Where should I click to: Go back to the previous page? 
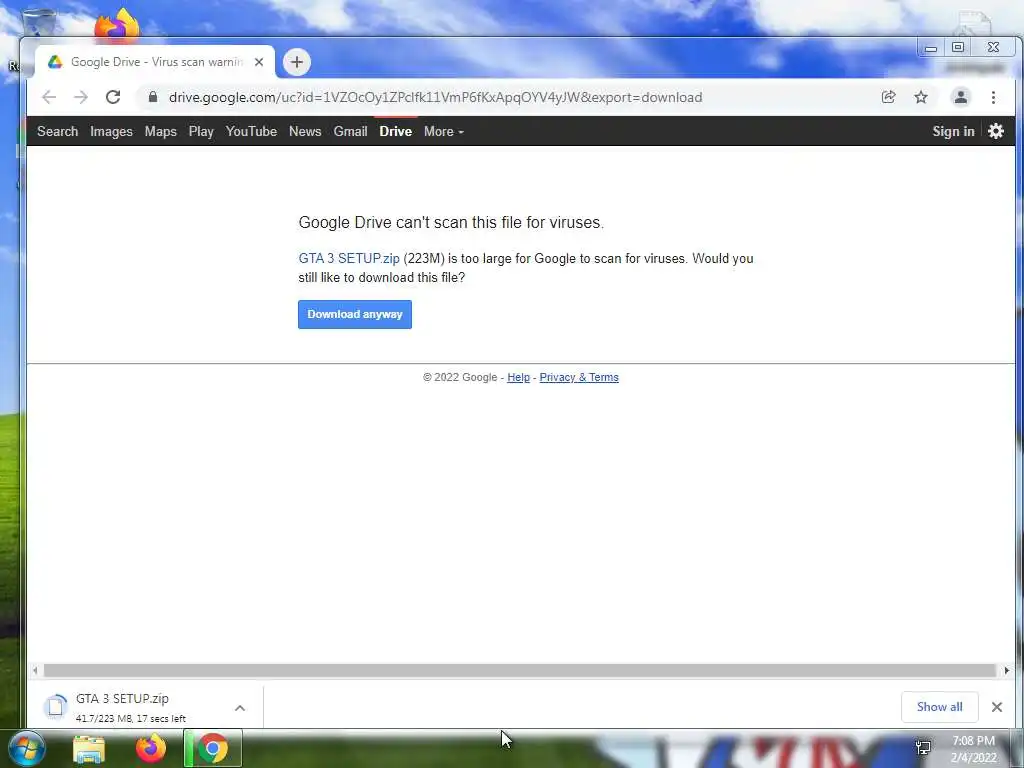[49, 97]
